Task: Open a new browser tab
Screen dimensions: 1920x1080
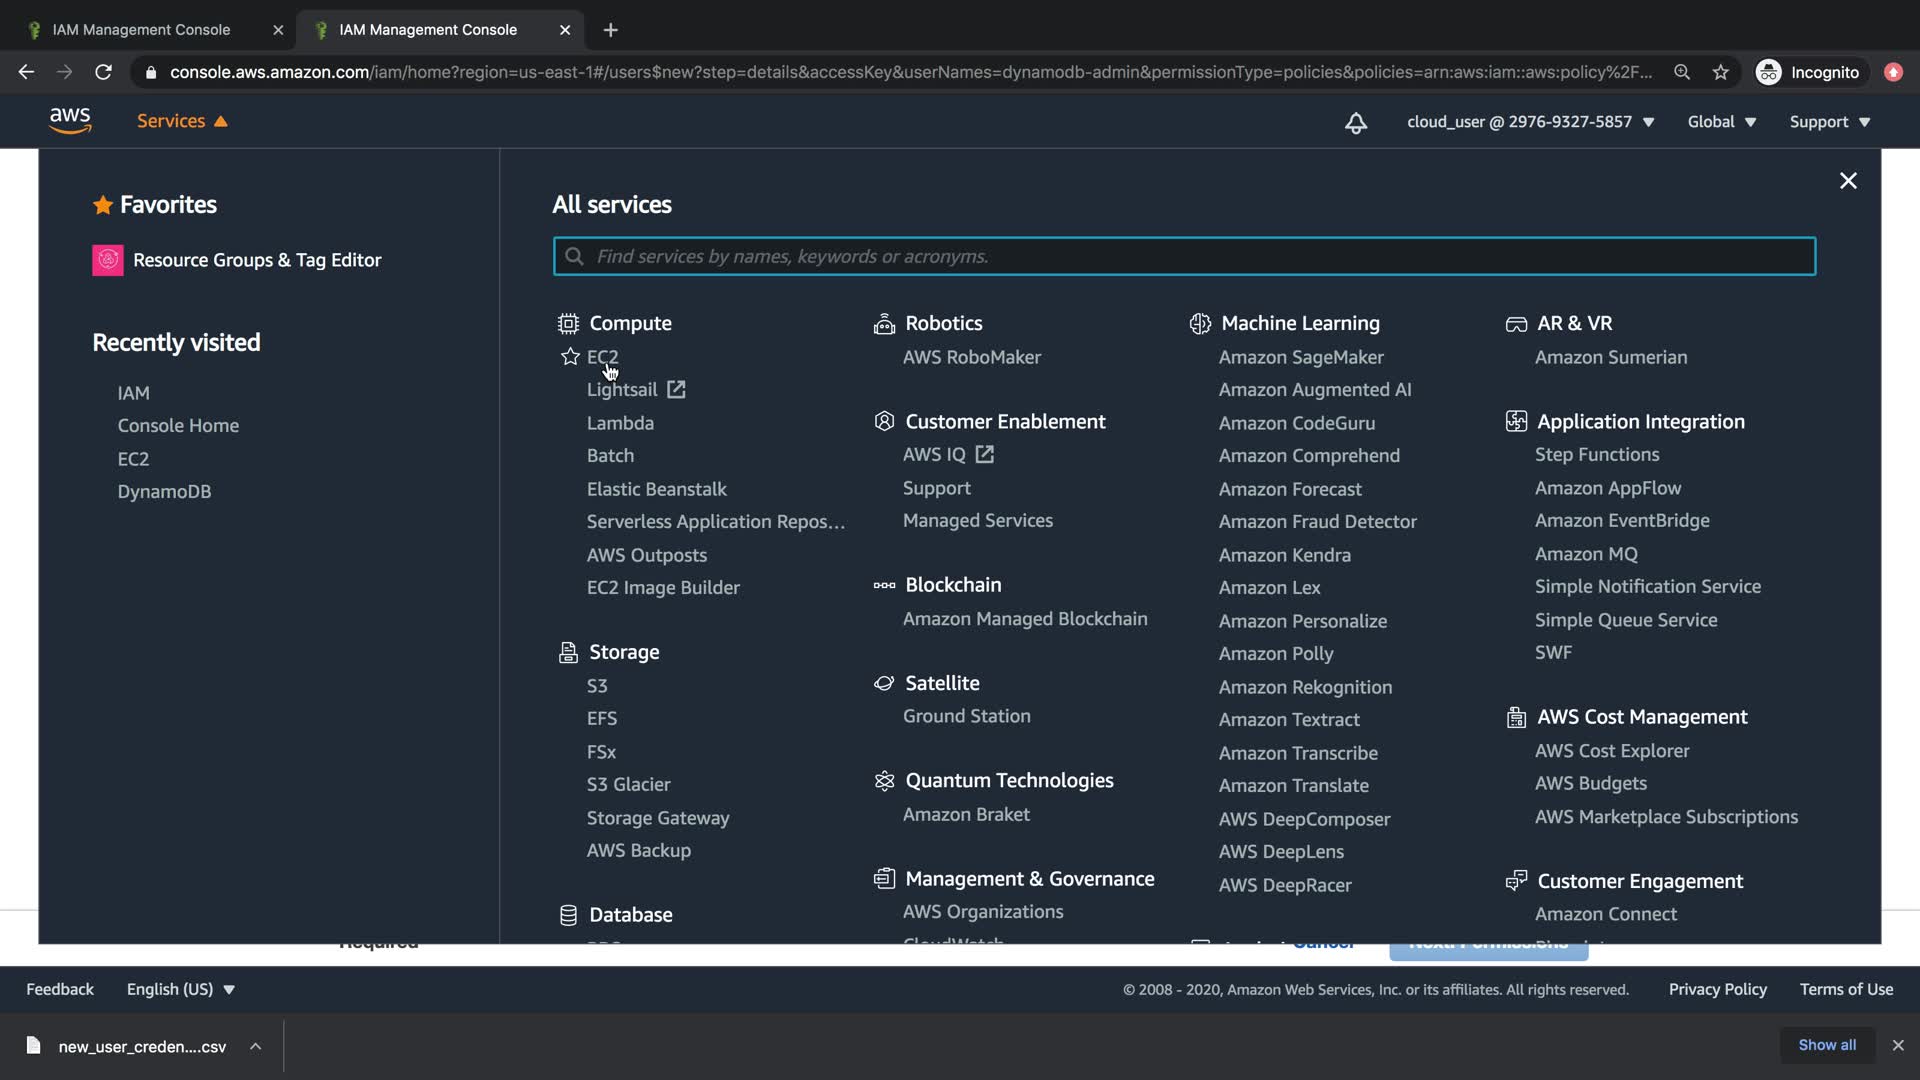Action: click(610, 30)
